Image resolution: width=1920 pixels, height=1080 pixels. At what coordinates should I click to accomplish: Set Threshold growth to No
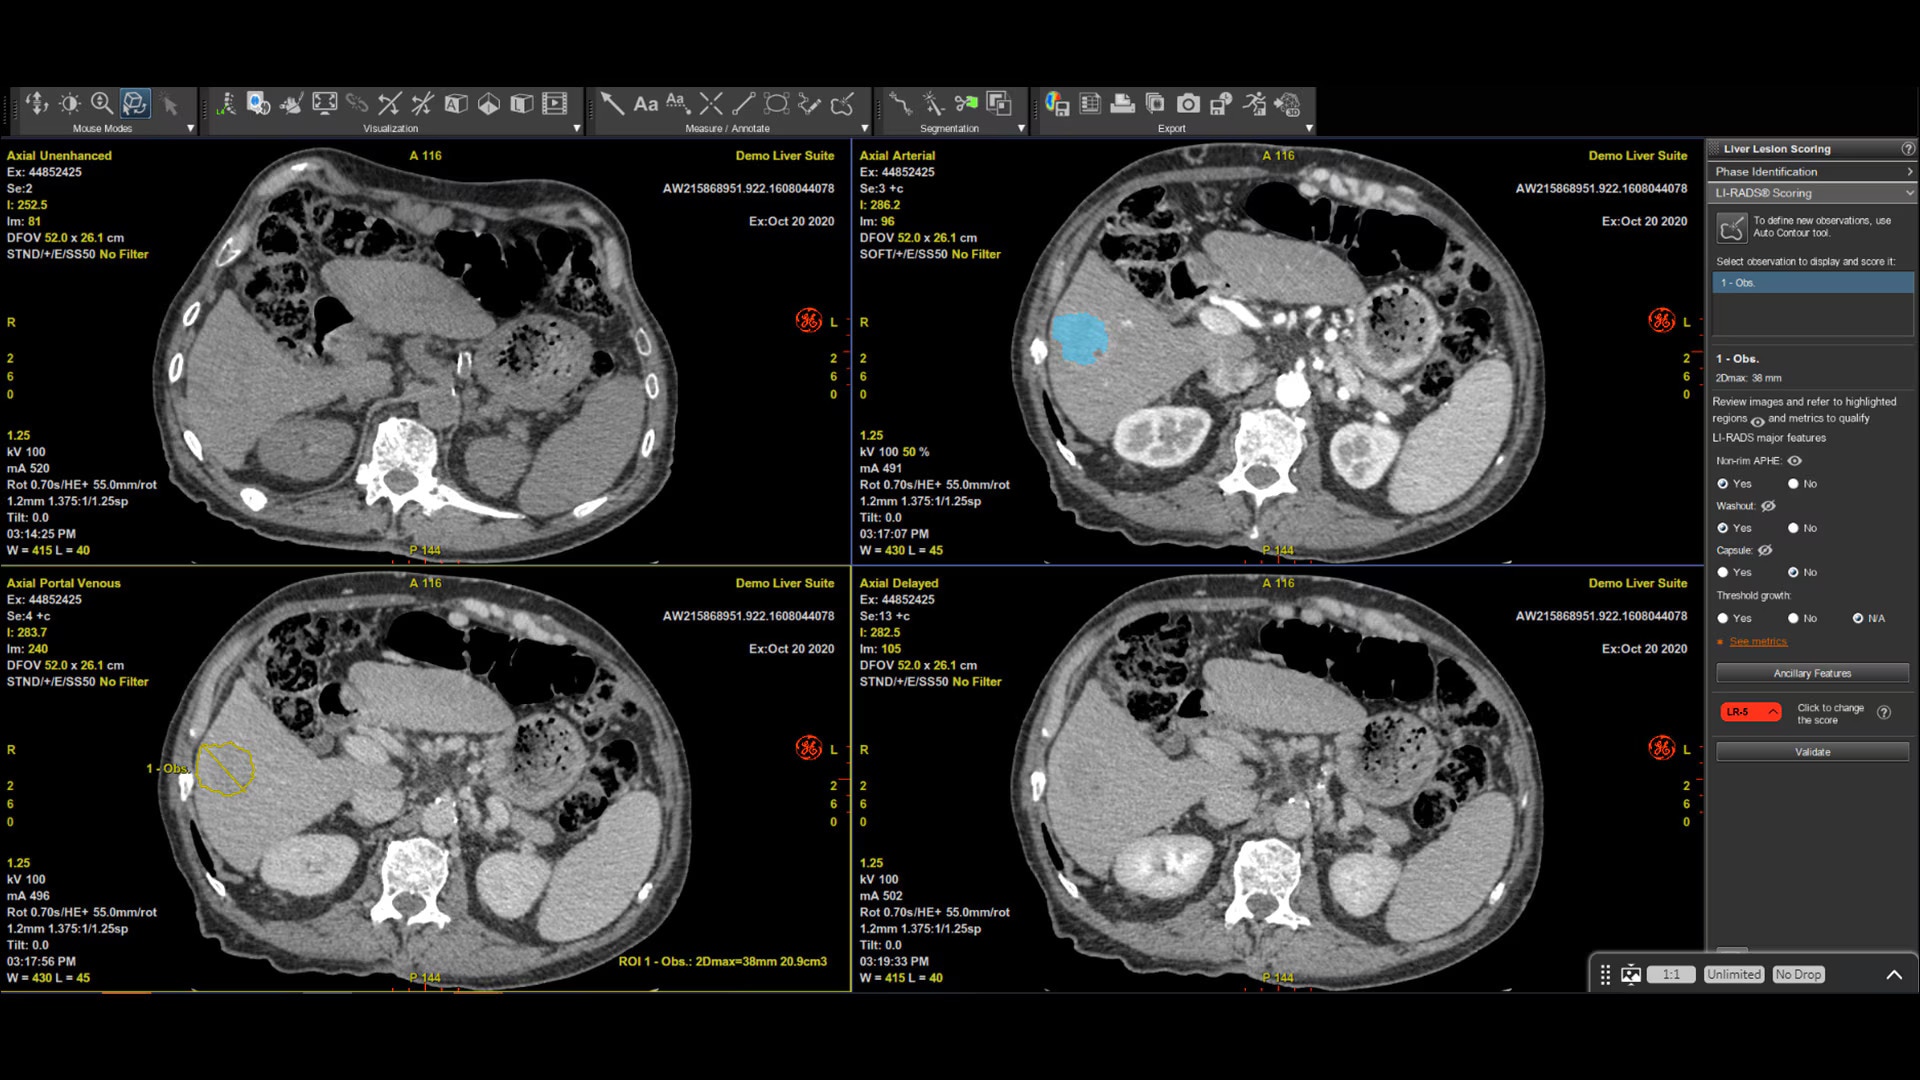point(1794,619)
